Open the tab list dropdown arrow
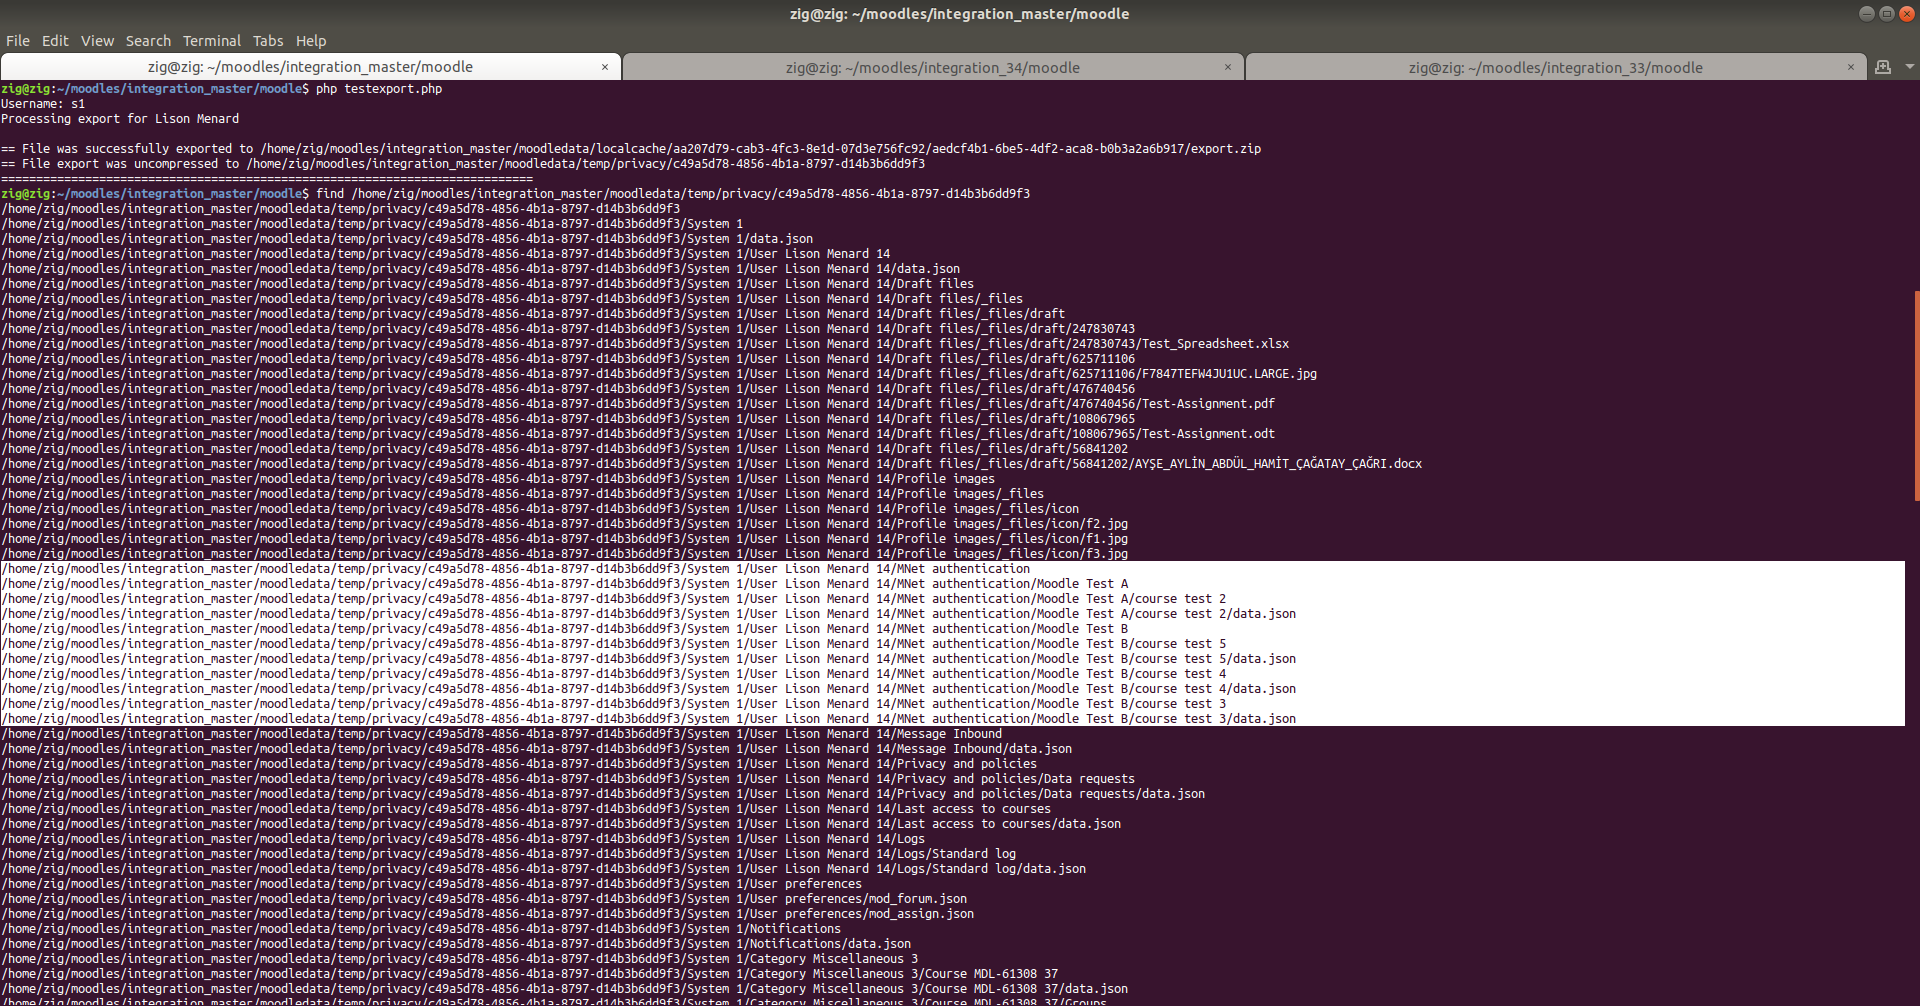Image resolution: width=1920 pixels, height=1006 pixels. pos(1910,67)
